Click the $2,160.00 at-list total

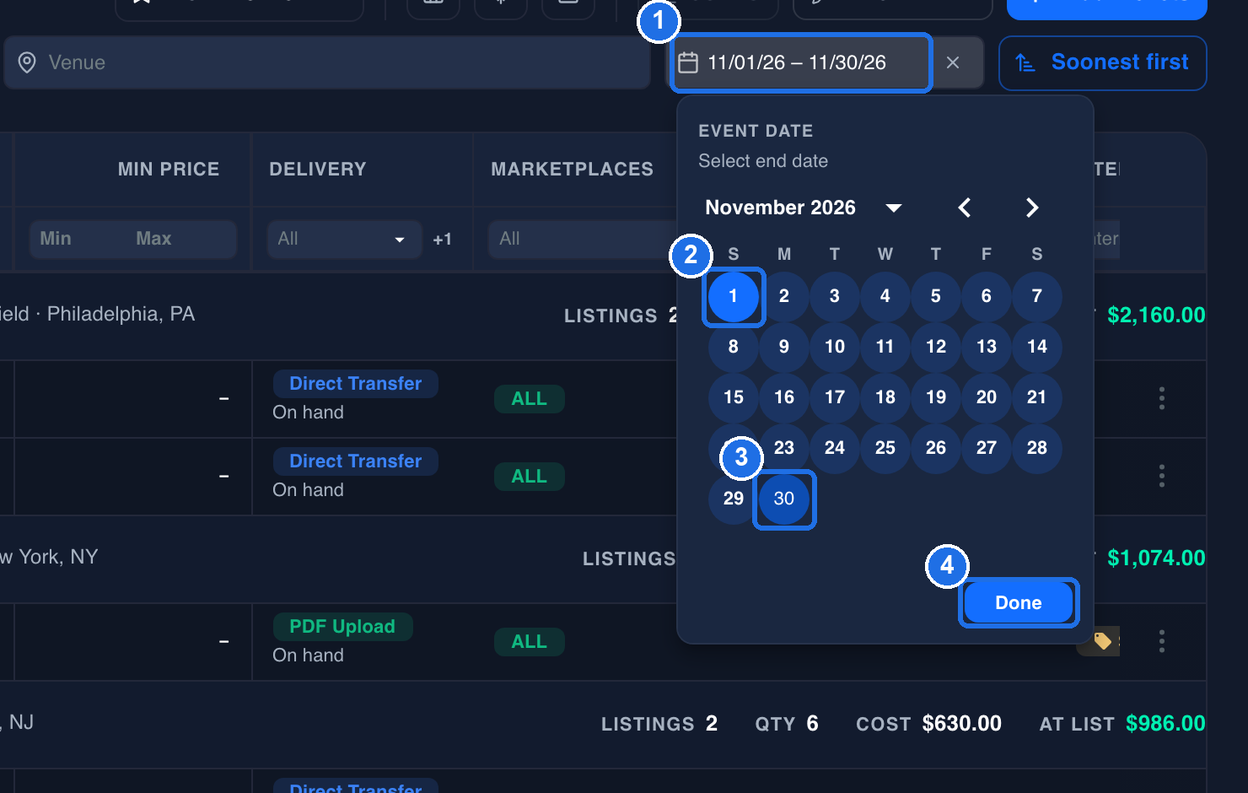coord(1156,316)
